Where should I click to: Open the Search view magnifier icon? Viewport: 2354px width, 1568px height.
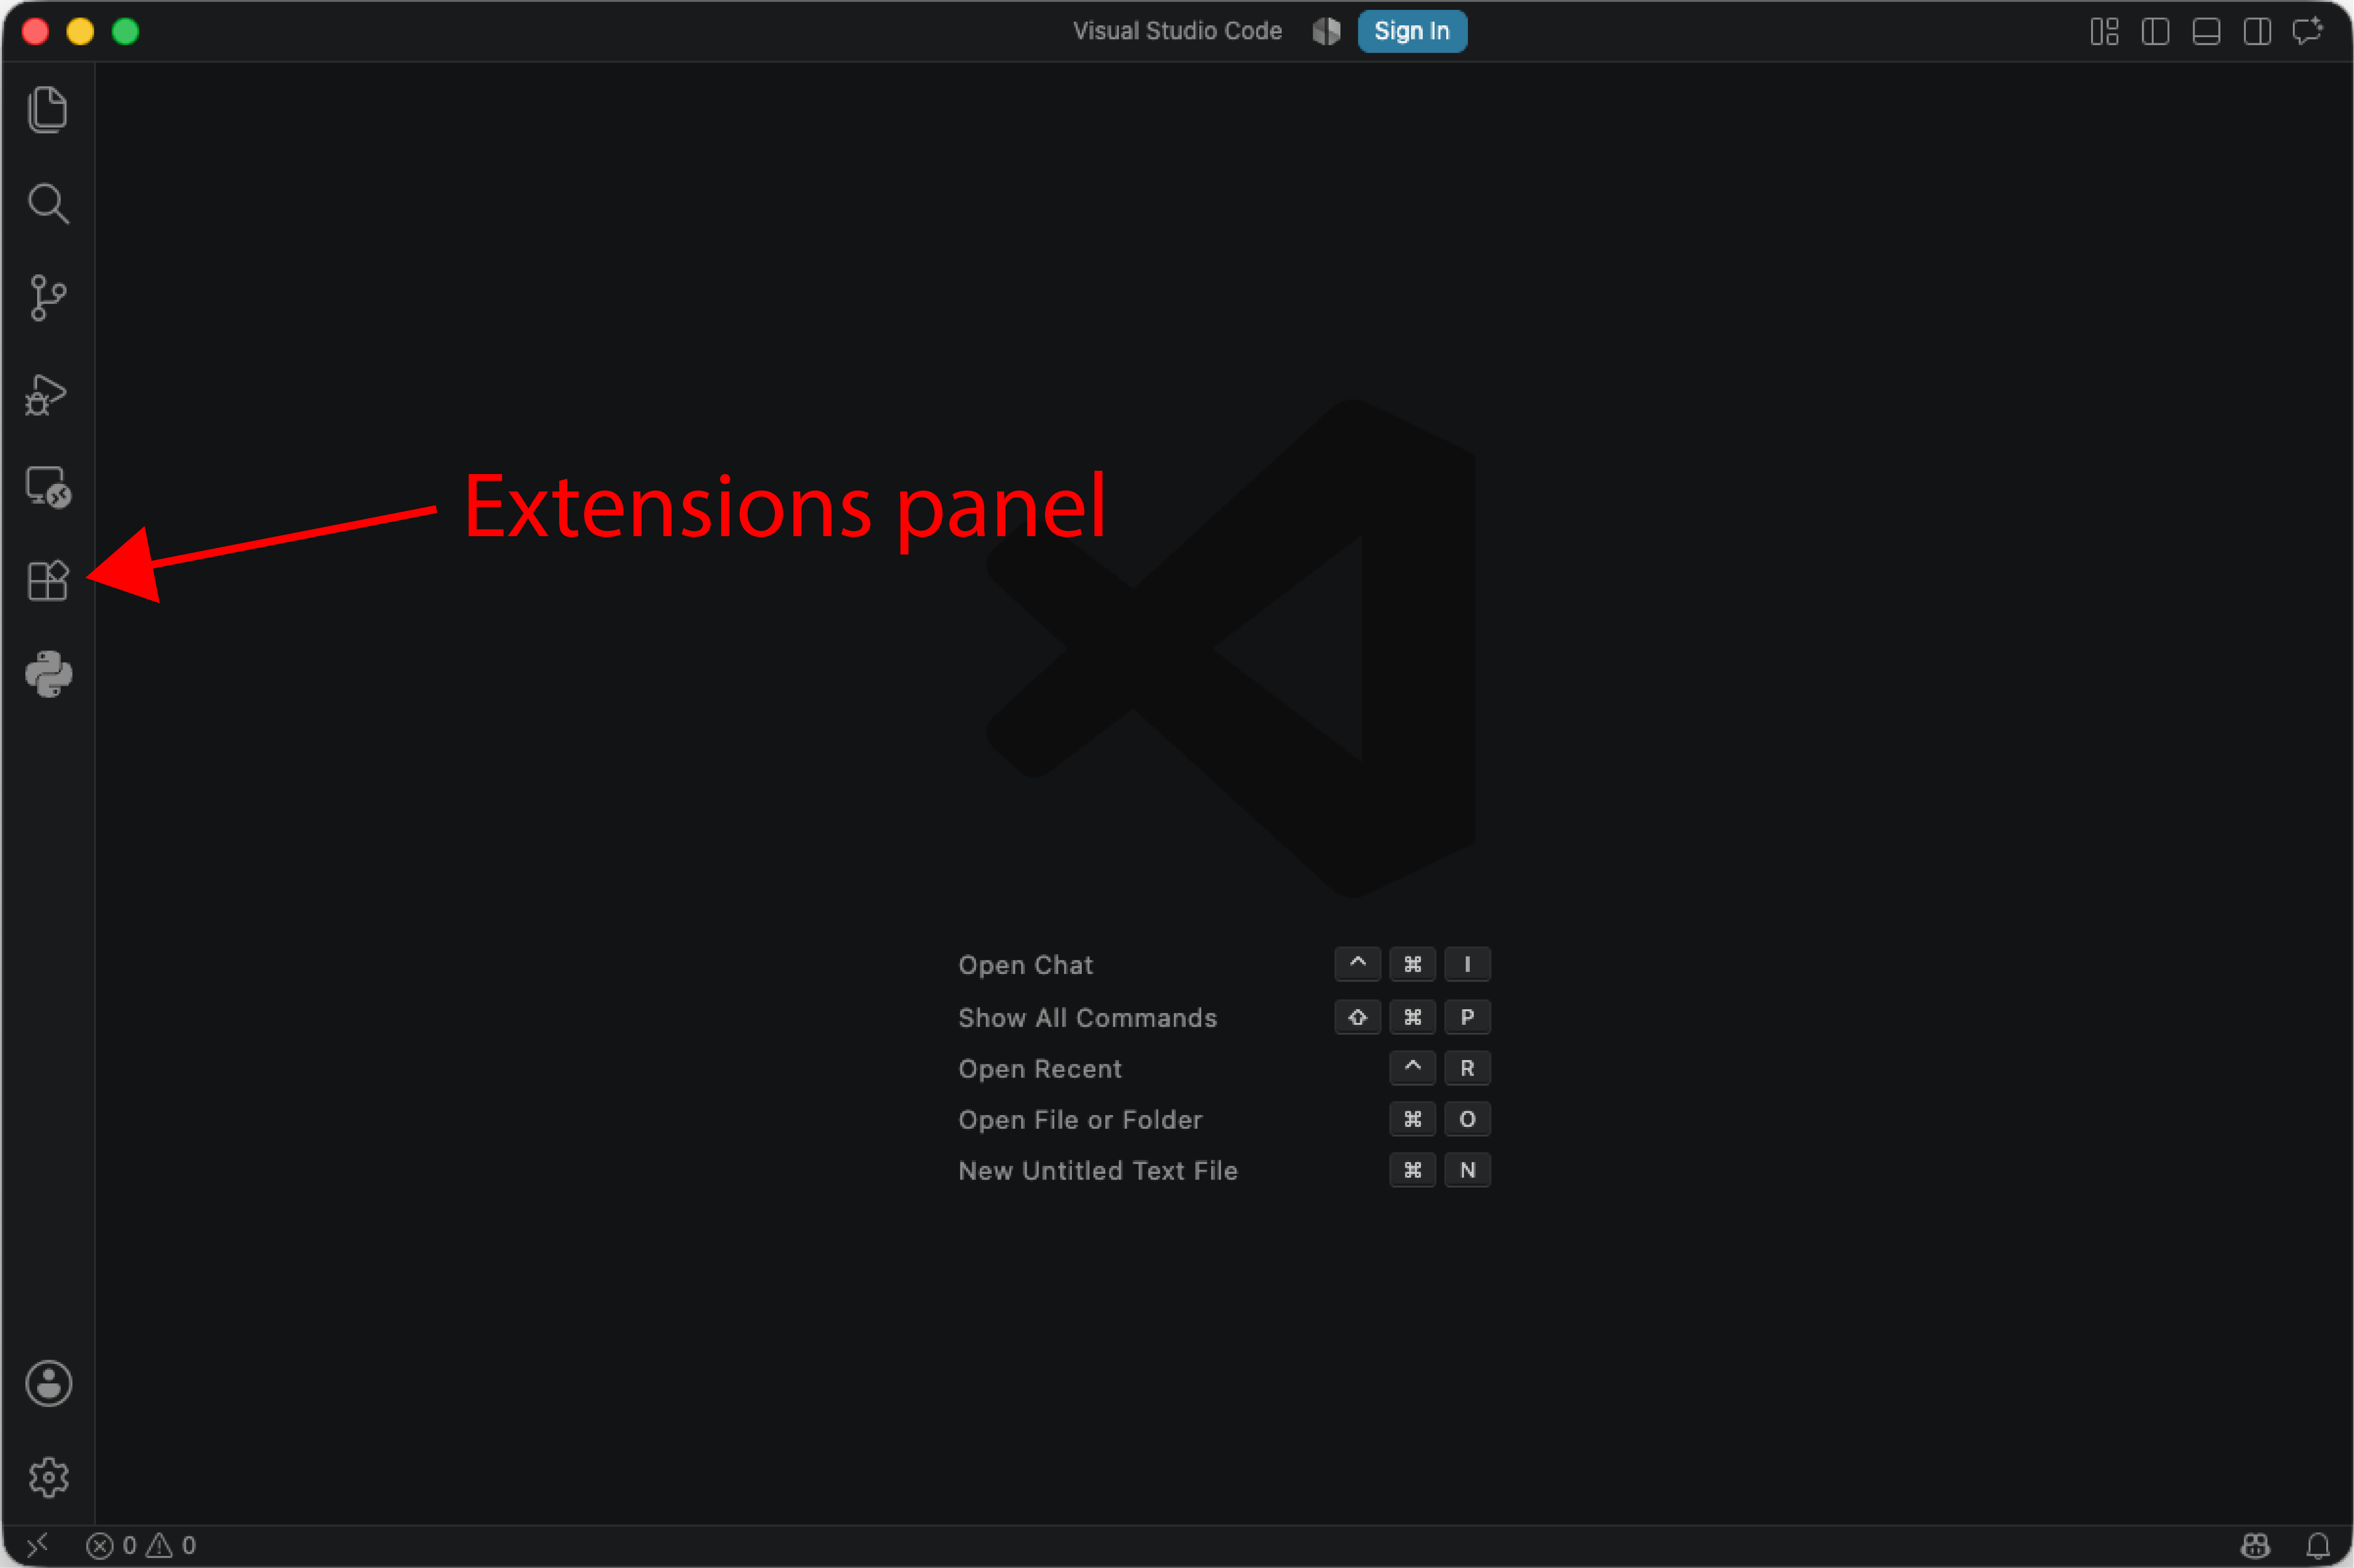(x=48, y=204)
